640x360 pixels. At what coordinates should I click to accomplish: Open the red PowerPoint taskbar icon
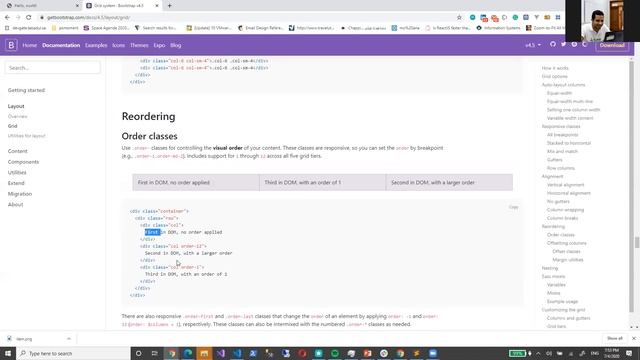[367, 353]
